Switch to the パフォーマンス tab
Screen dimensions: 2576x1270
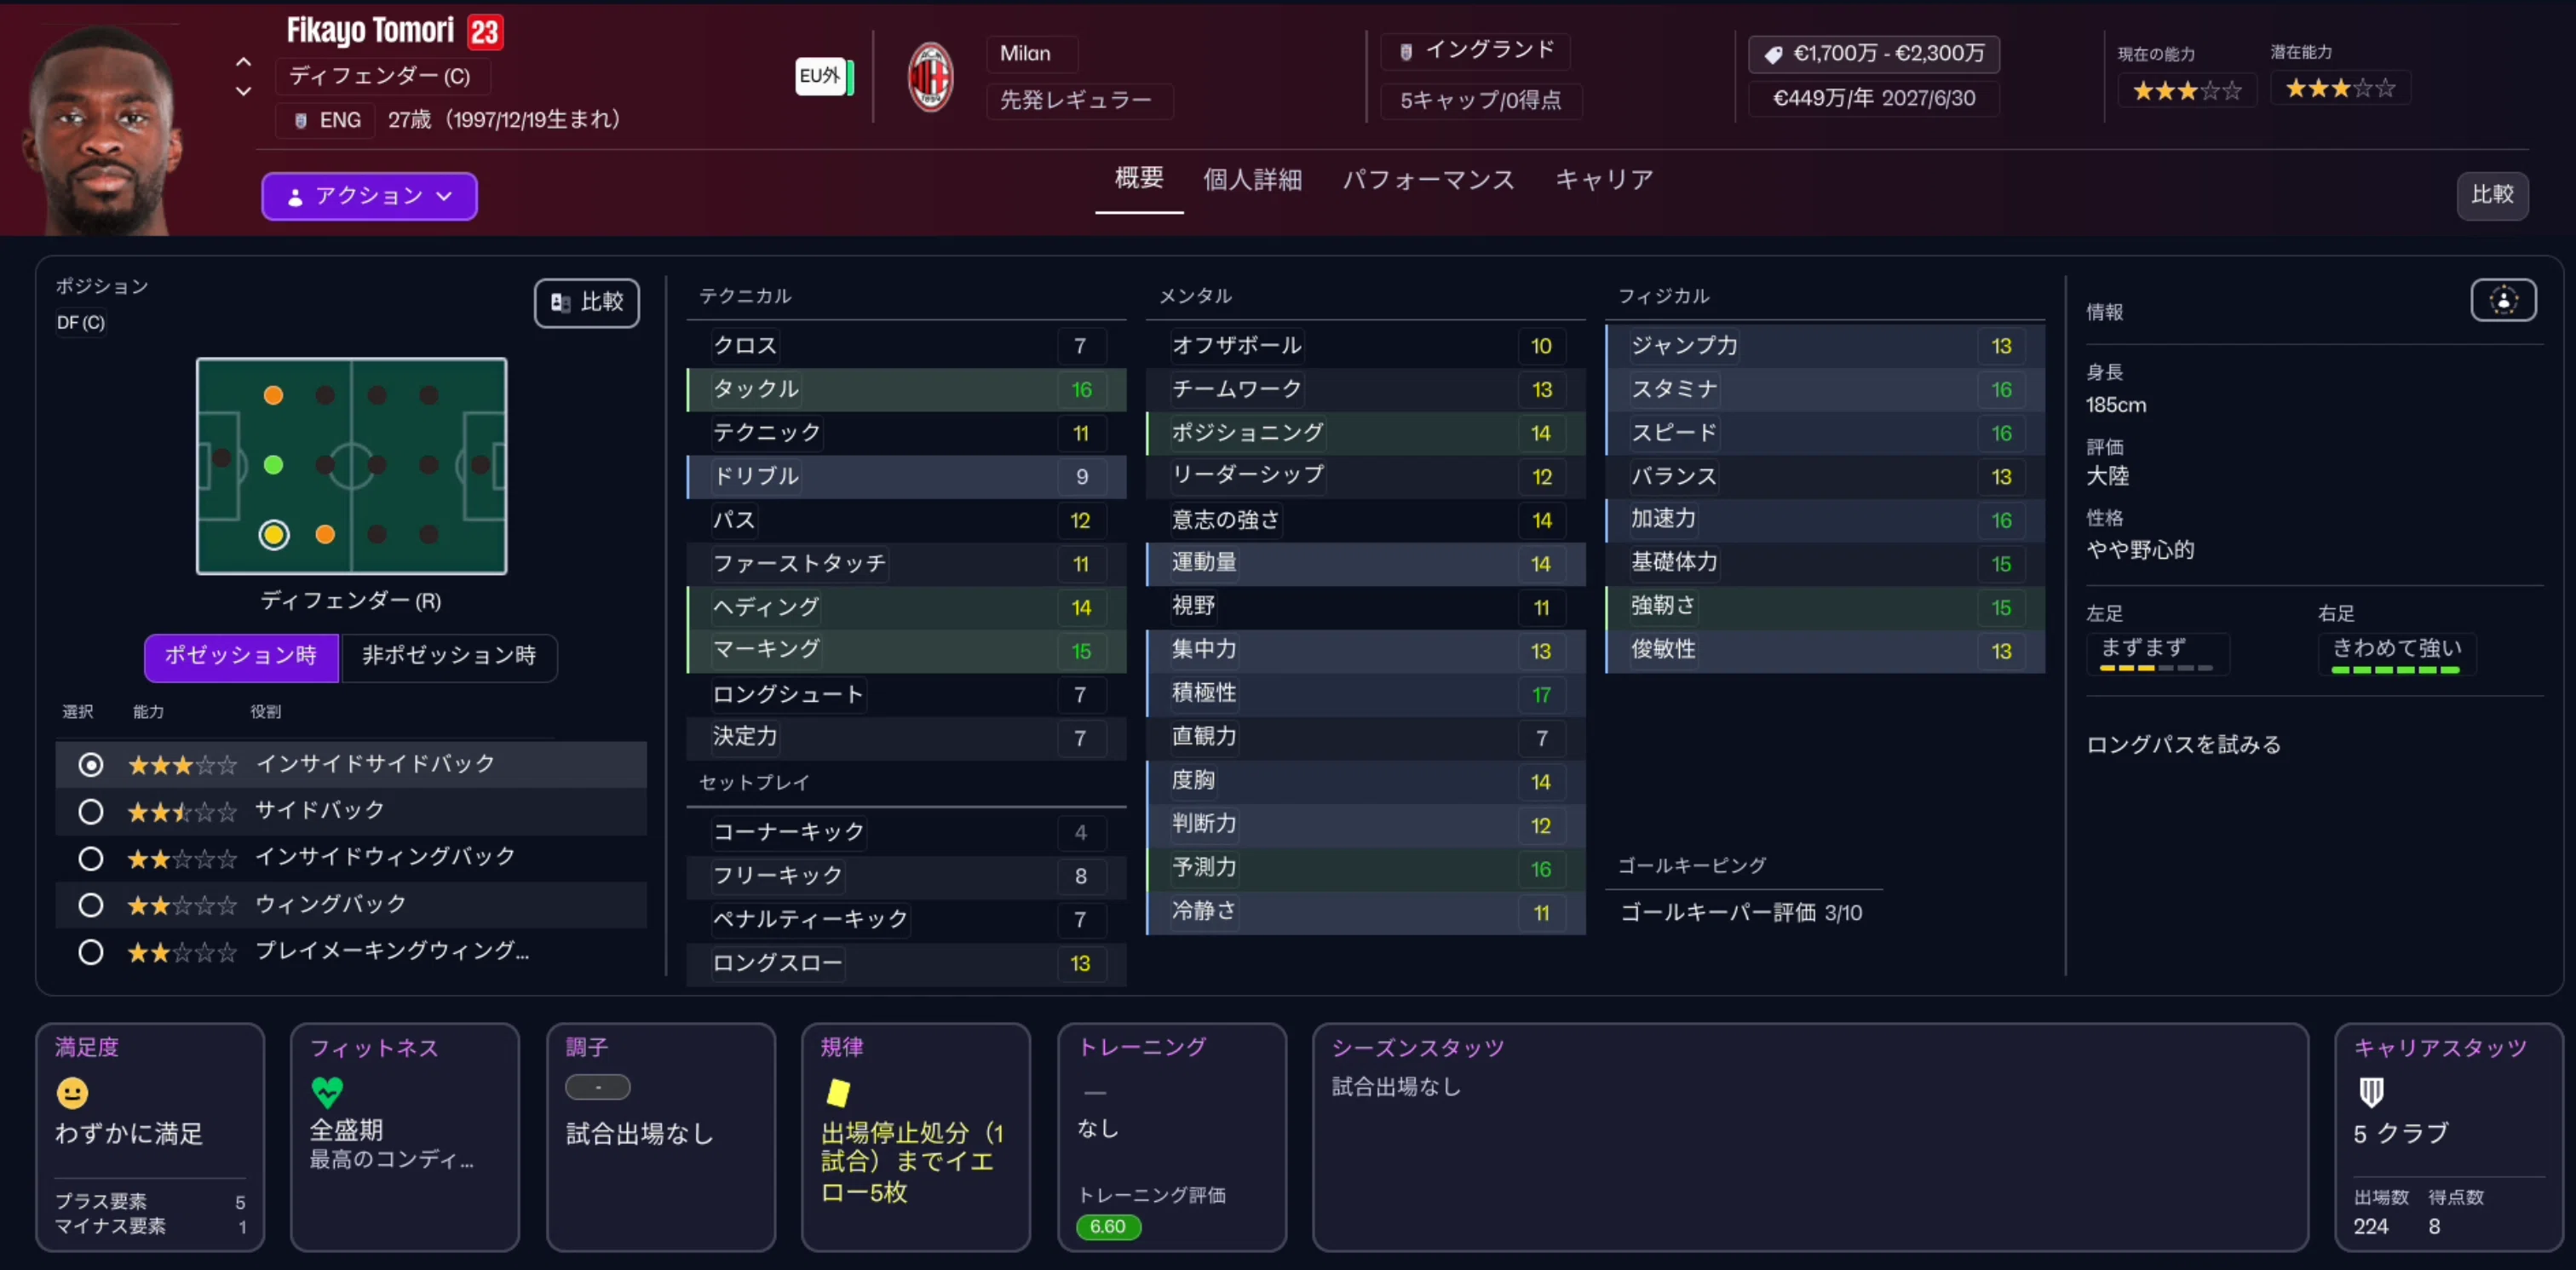tap(1428, 179)
